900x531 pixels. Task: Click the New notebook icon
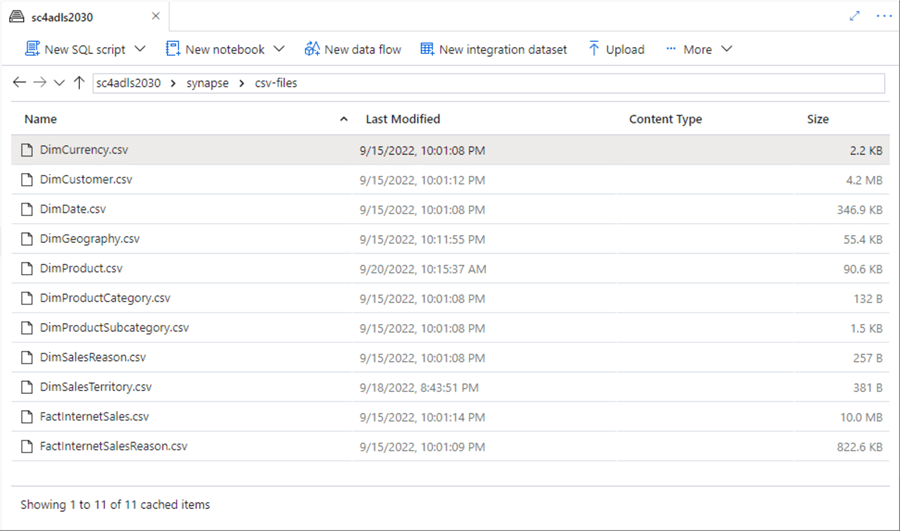pos(173,49)
